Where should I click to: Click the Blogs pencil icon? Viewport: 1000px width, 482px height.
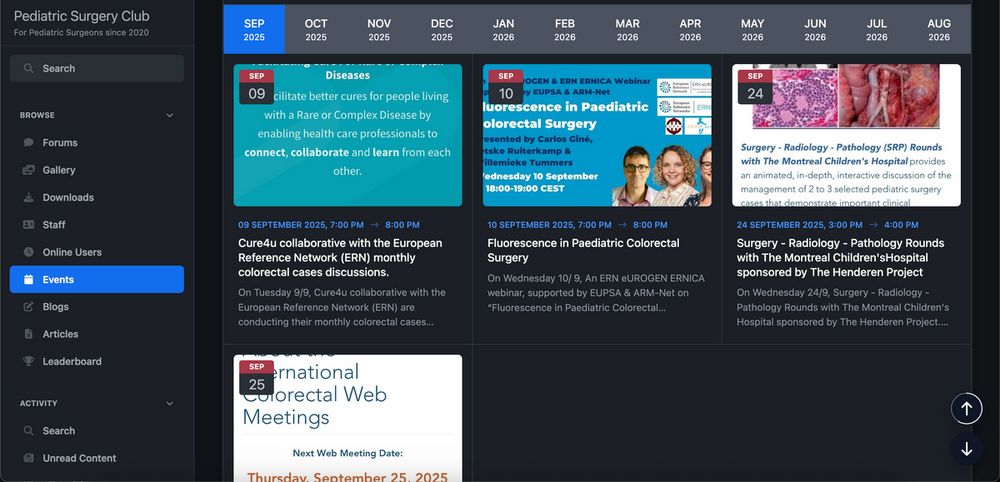(28, 307)
